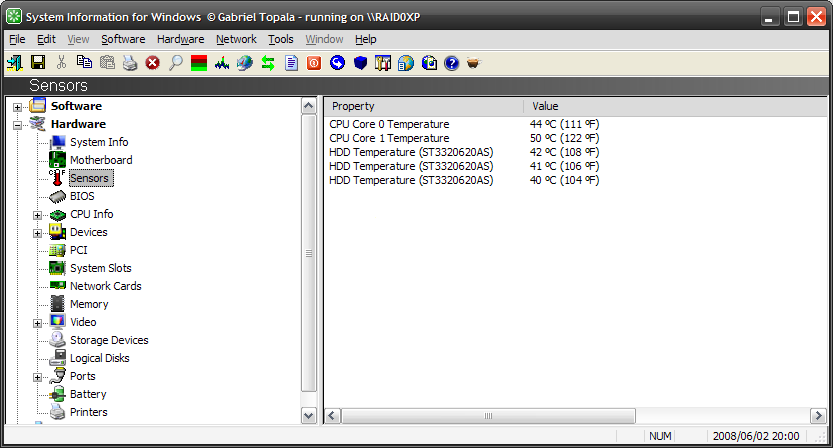
Task: Click the NUM indicator in status bar
Action: [x=660, y=436]
